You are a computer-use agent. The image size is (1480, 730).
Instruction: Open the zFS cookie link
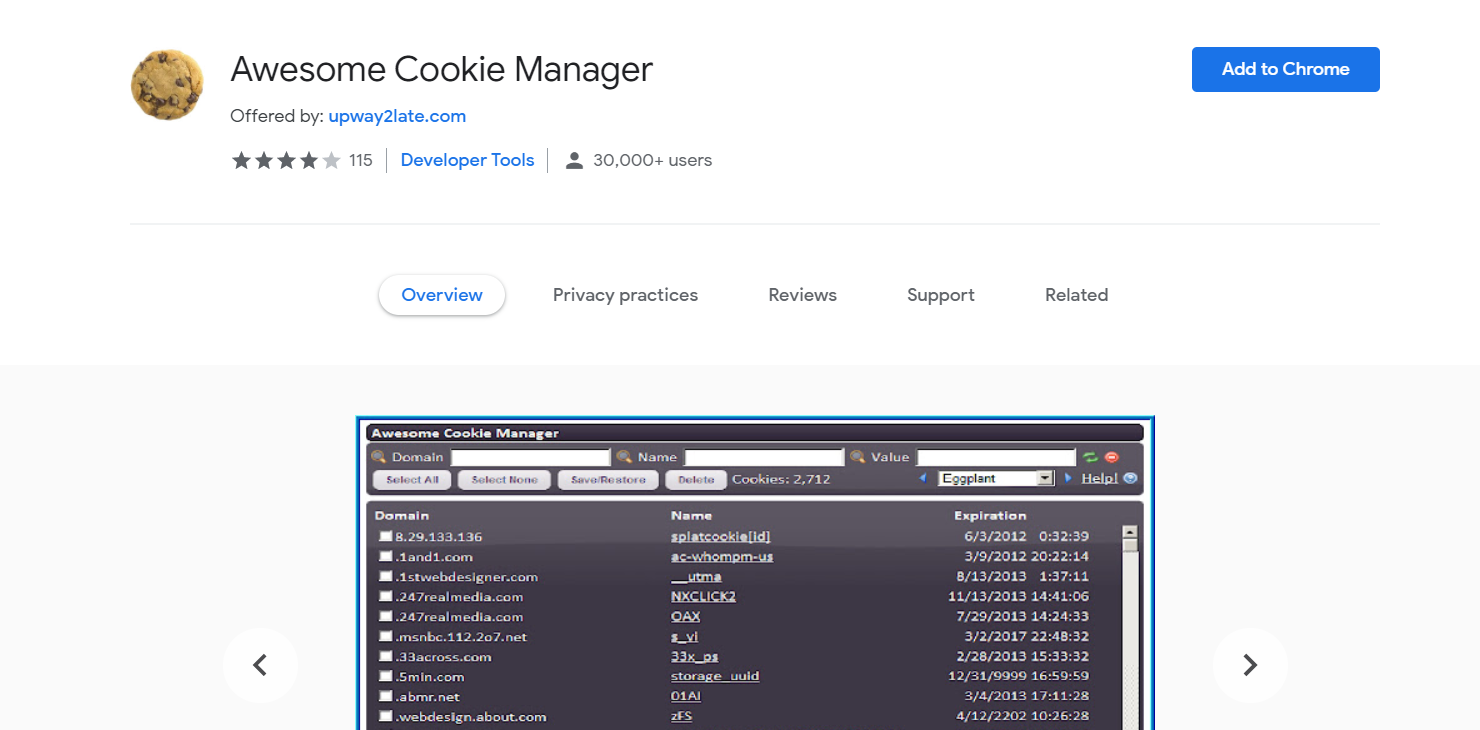tap(681, 717)
